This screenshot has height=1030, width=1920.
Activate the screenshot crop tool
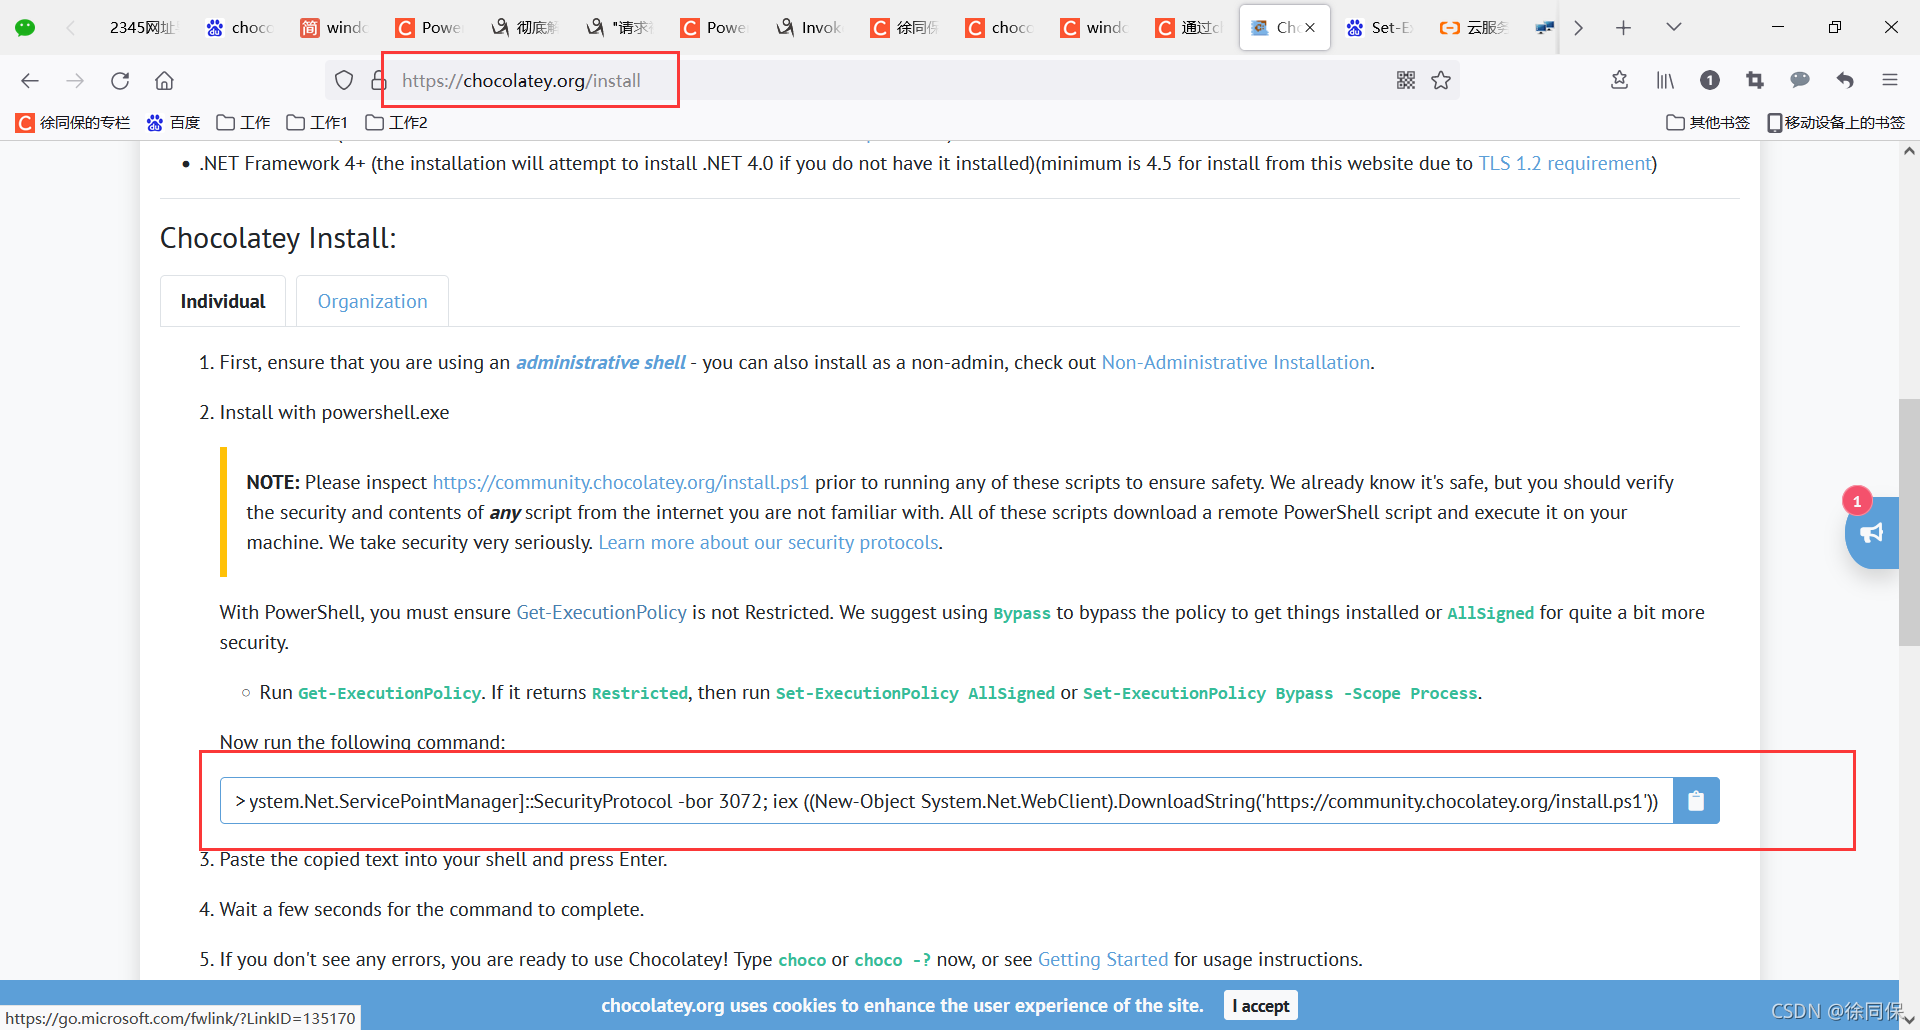(1755, 81)
